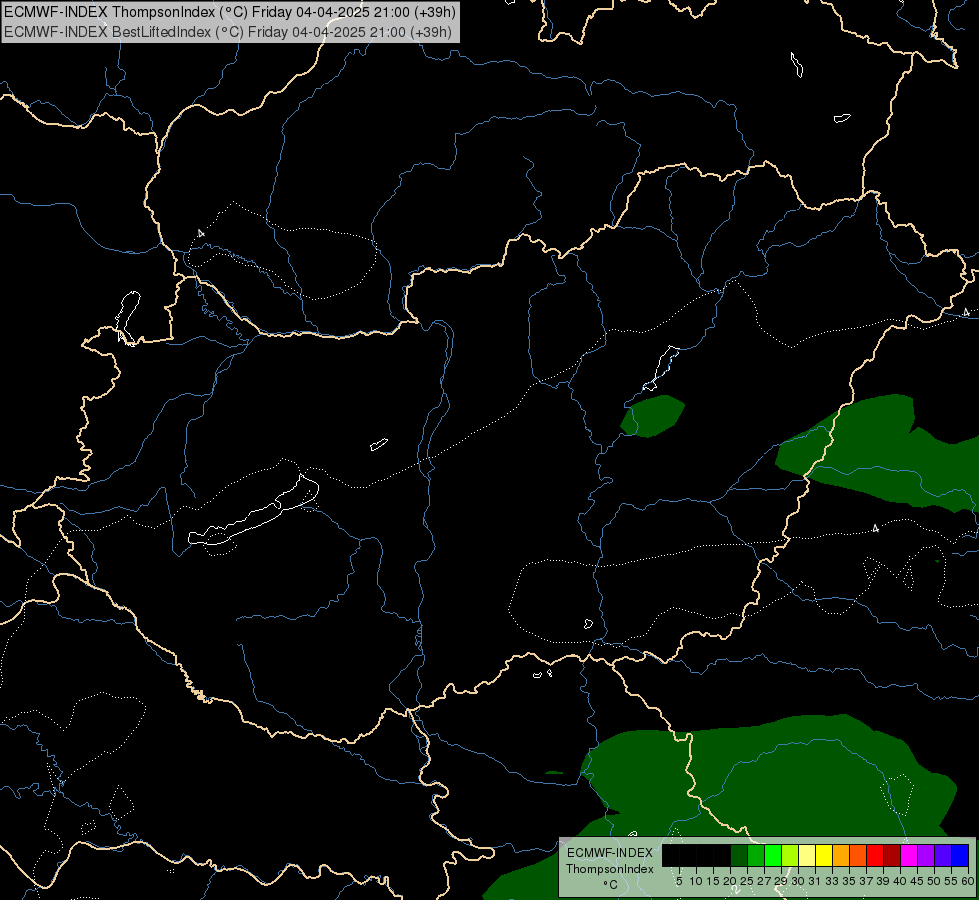
Task: Pick the bright red 37–39 legend swatch
Action: coord(875,855)
